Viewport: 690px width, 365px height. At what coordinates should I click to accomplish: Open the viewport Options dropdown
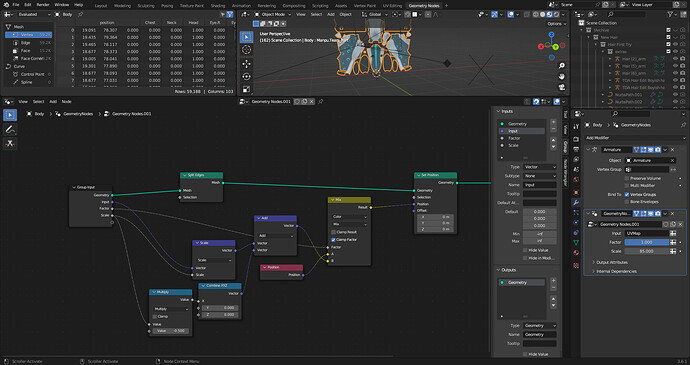point(556,24)
